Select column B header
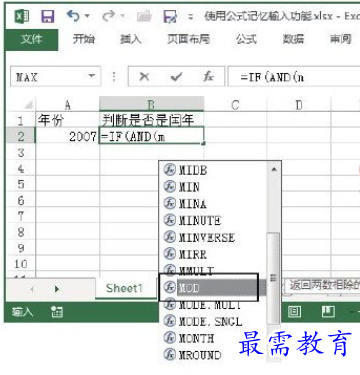360x375 pixels. [x=152, y=105]
